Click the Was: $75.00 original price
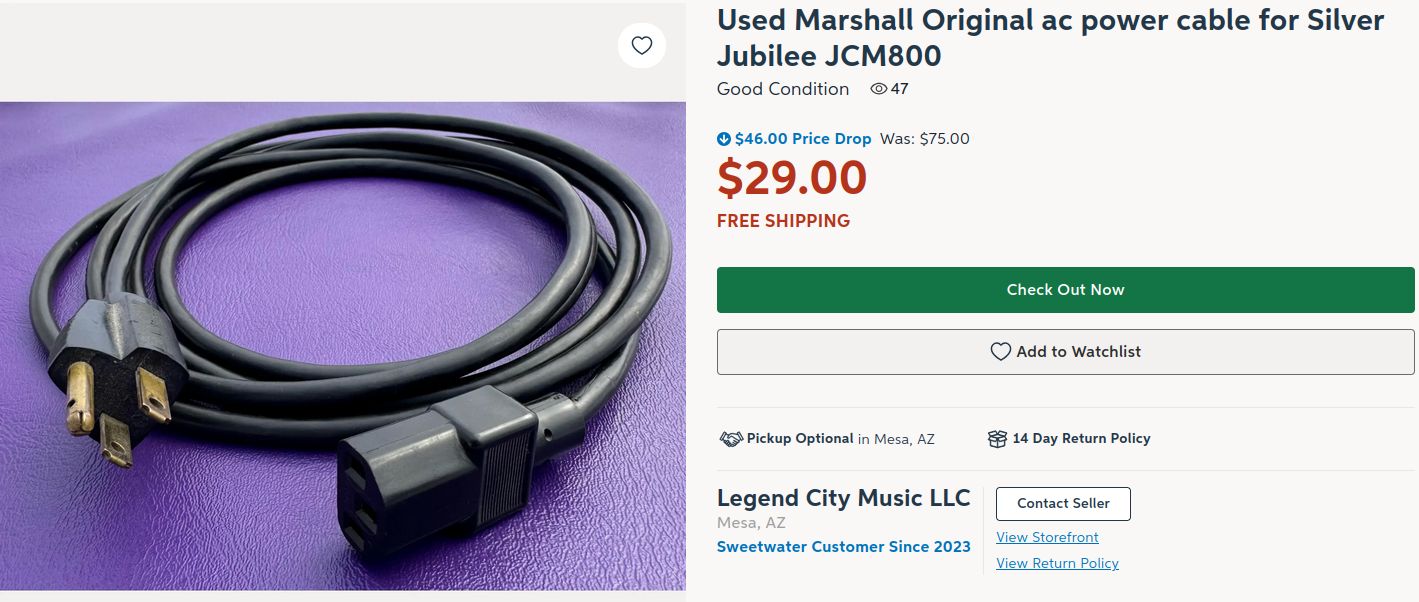 (925, 139)
